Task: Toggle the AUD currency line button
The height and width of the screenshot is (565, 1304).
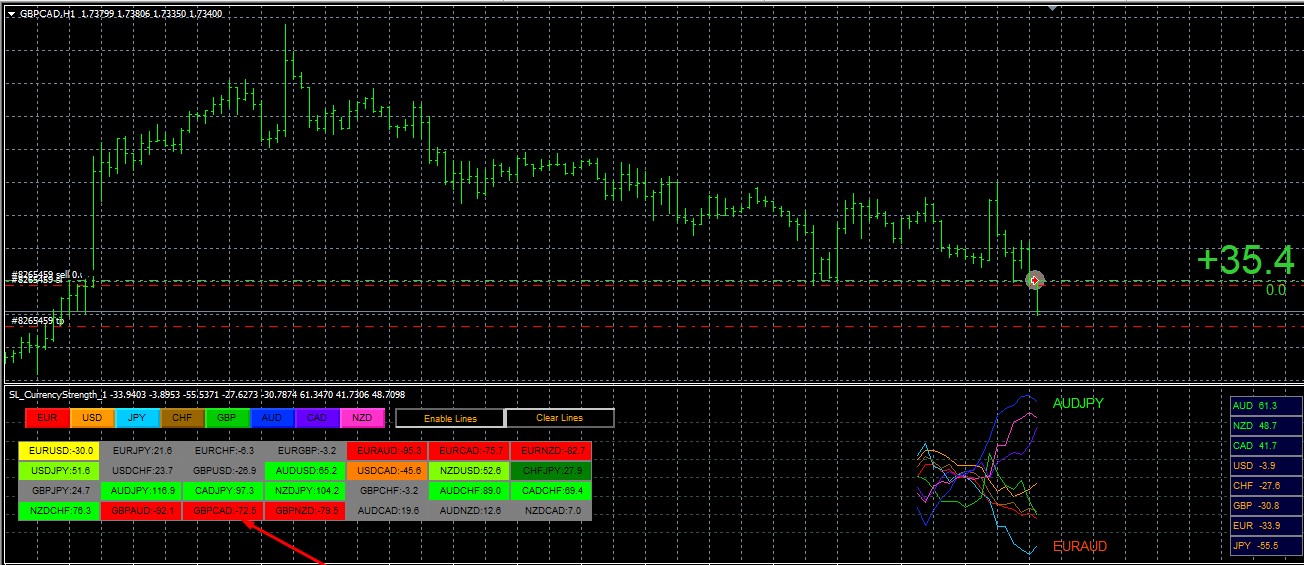Action: click(272, 417)
